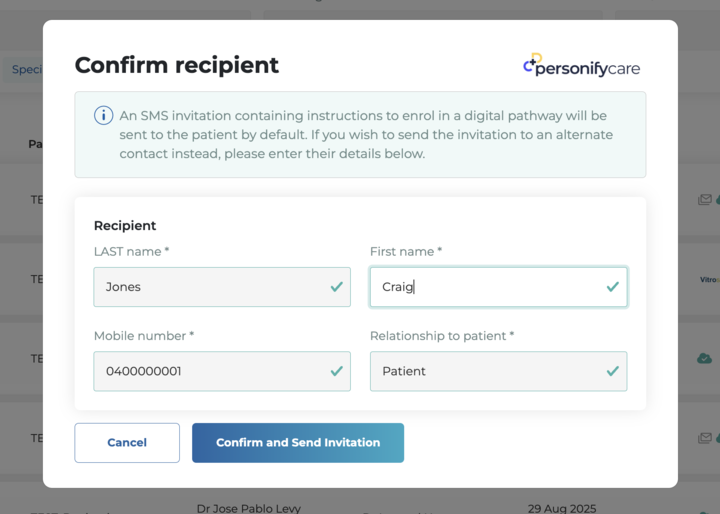
Task: Click the info icon in the SMS notice
Action: tap(103, 116)
